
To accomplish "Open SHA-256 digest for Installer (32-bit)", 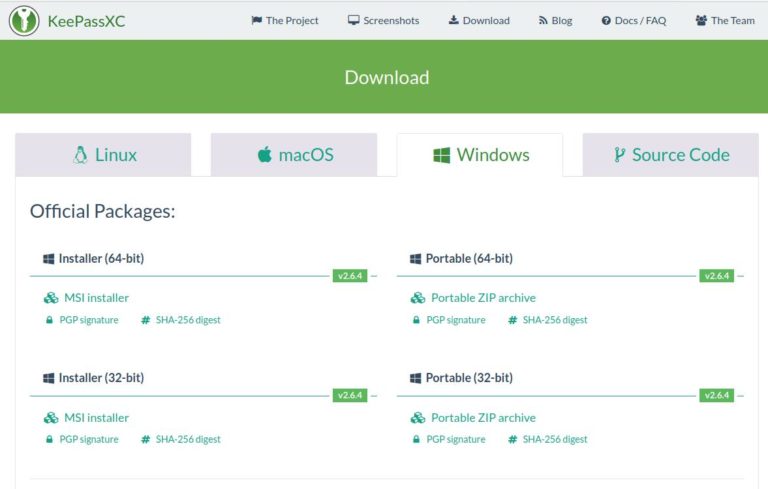I will [x=188, y=440].
